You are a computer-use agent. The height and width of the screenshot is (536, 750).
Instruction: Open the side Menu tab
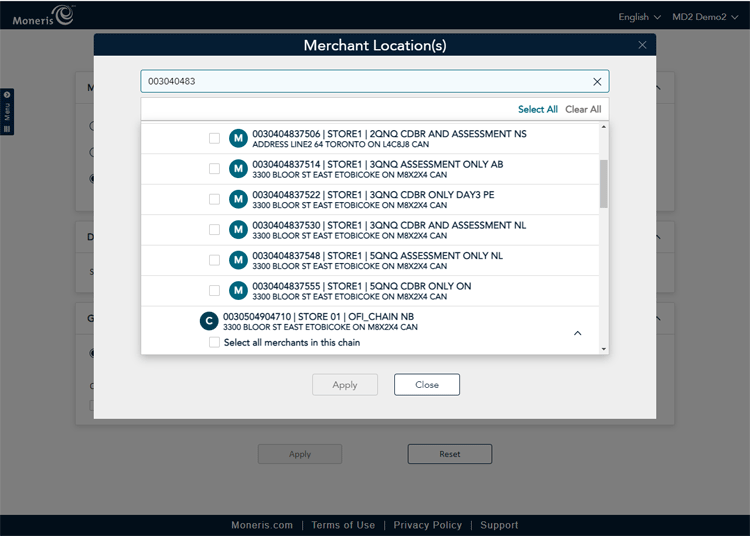(7, 111)
